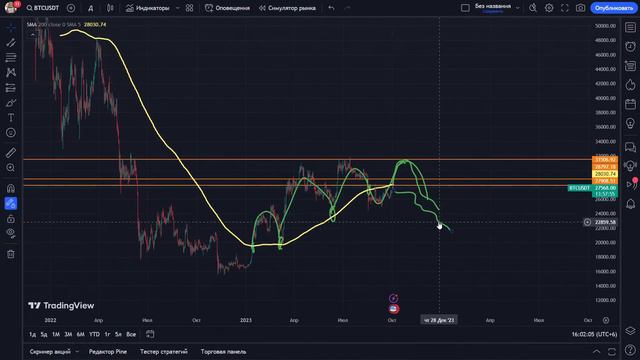640x360 pixels.
Task: Open quick search magnifier icon
Action: coord(533,8)
